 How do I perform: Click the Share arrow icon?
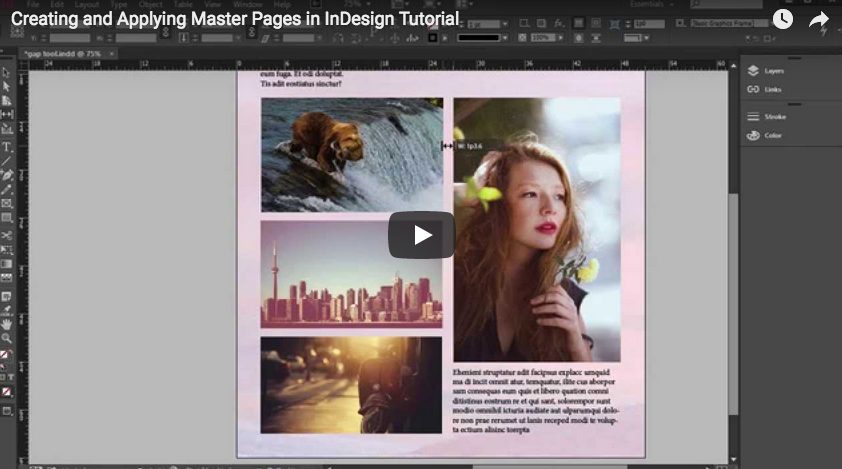(819, 20)
